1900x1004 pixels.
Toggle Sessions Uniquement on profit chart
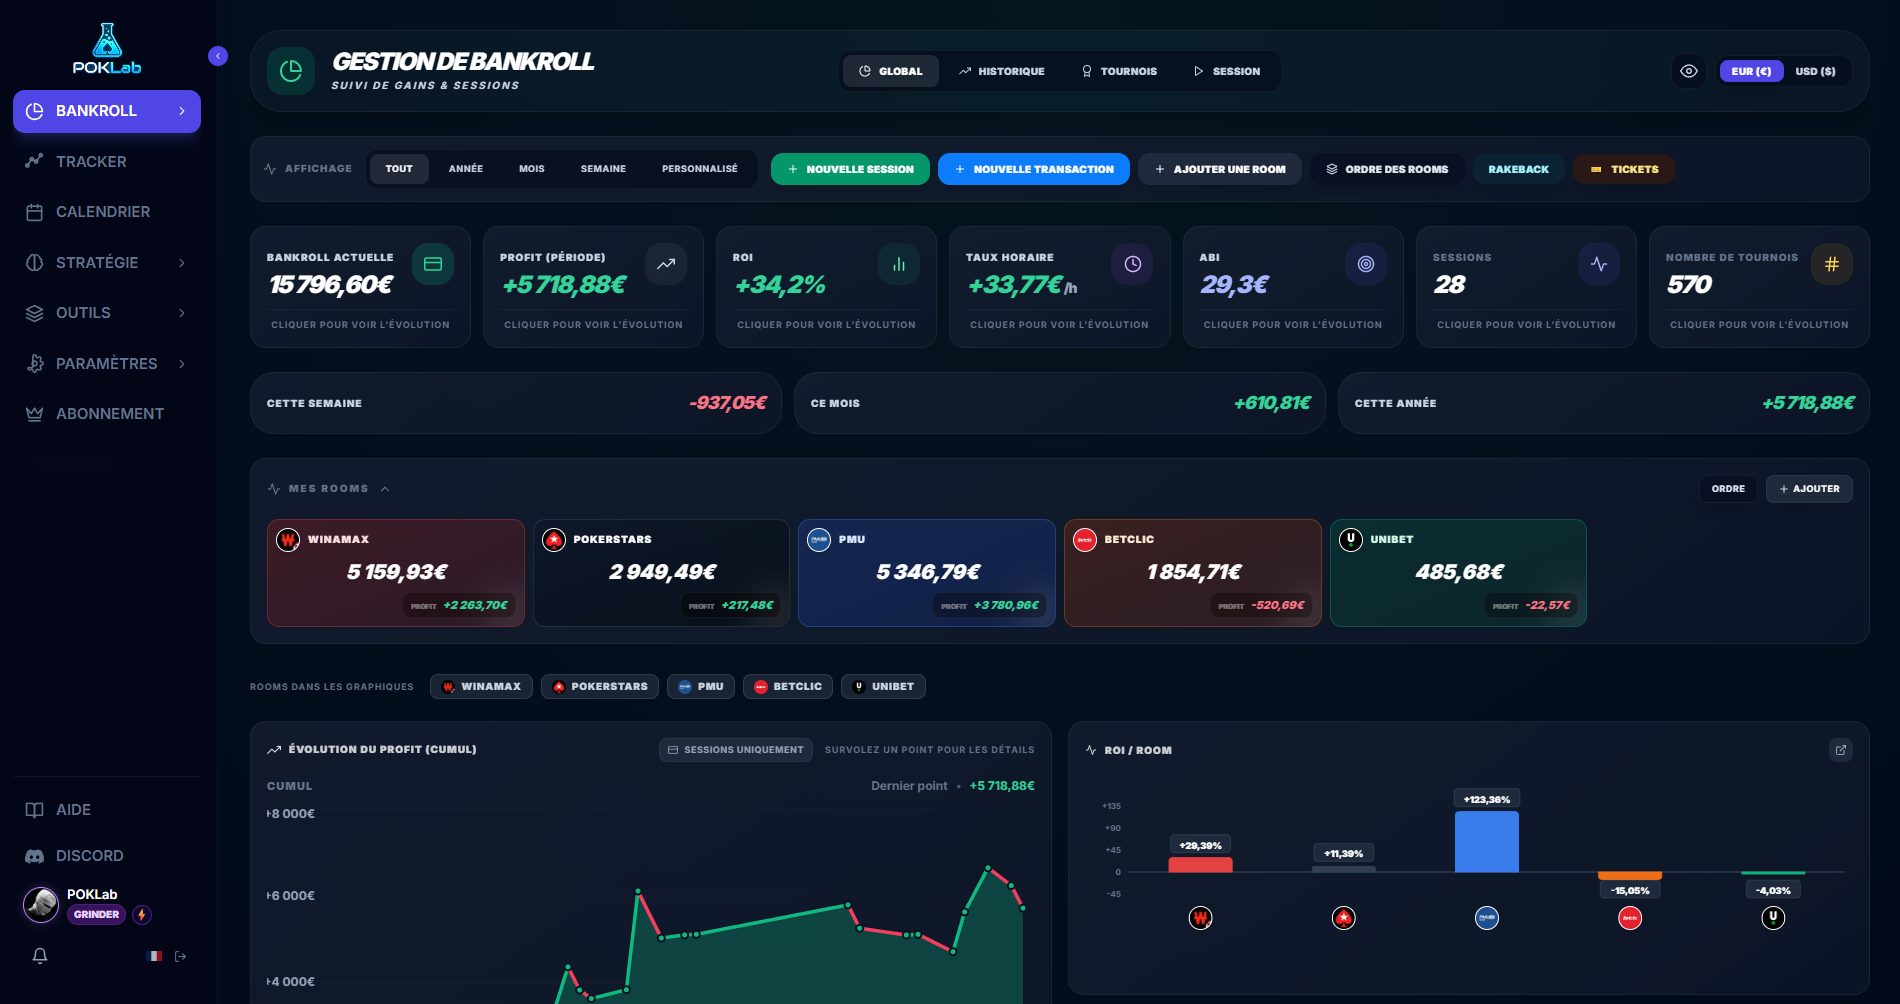(x=736, y=750)
